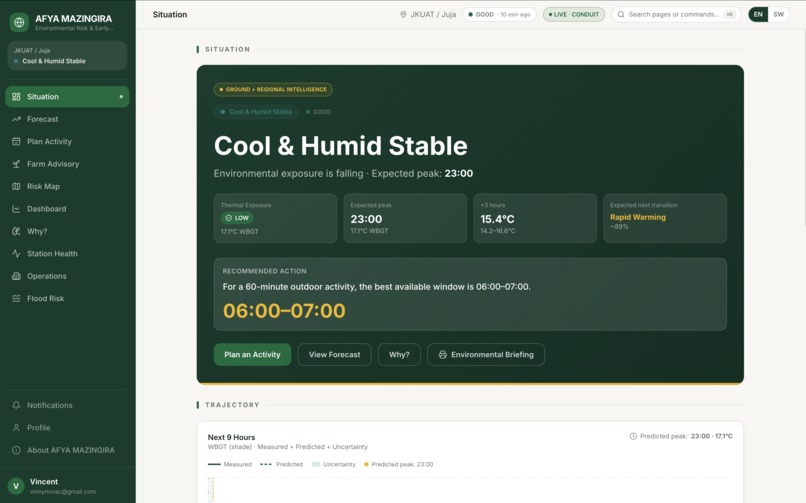Viewport: 806px width, 503px height.
Task: Click the search magnifier icon
Action: pyautogui.click(x=621, y=14)
